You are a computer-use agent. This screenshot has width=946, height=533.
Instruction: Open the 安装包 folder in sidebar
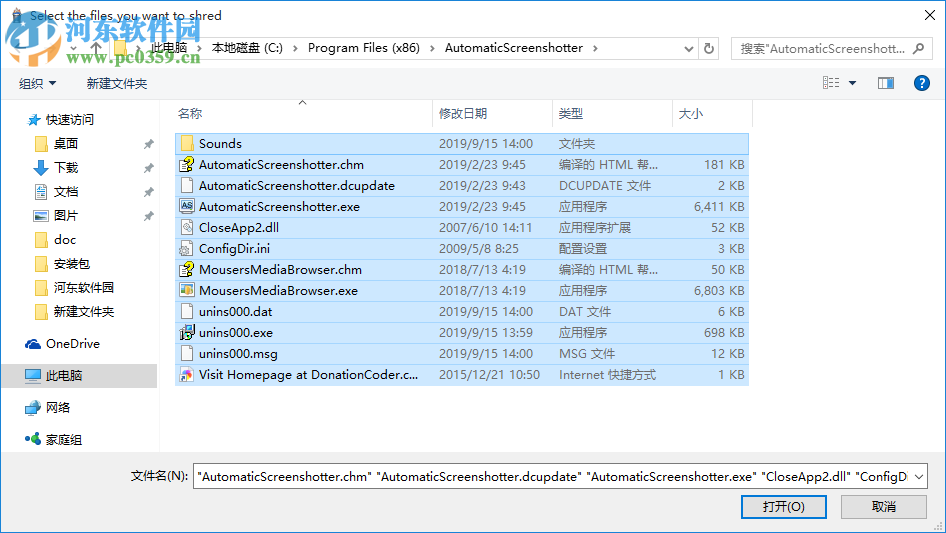(72, 264)
